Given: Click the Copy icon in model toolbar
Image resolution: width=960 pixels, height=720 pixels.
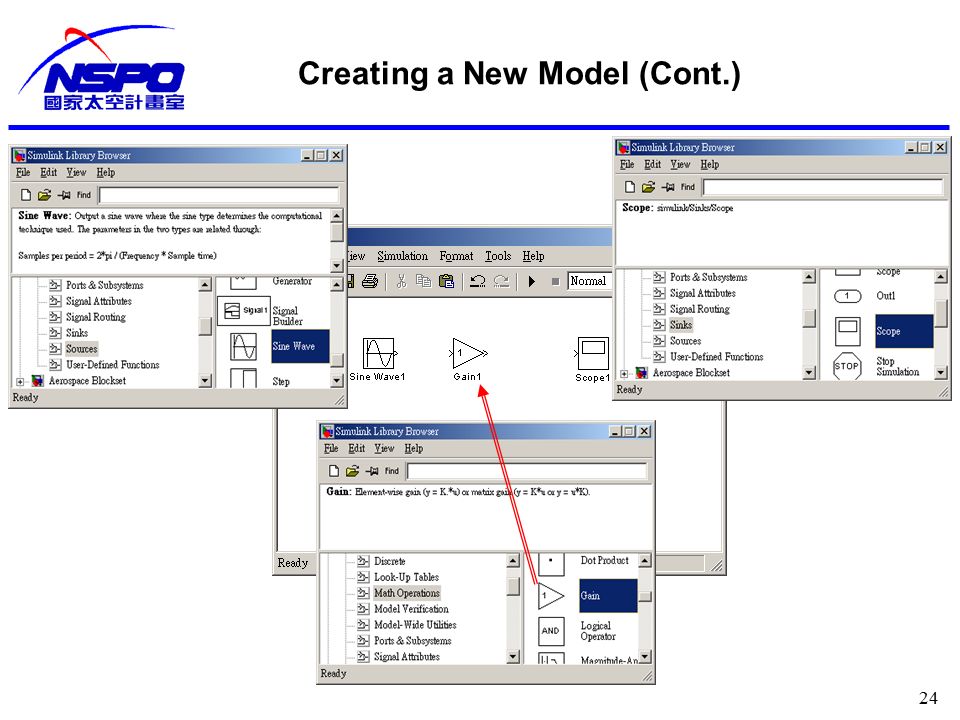Looking at the screenshot, I should 423,281.
